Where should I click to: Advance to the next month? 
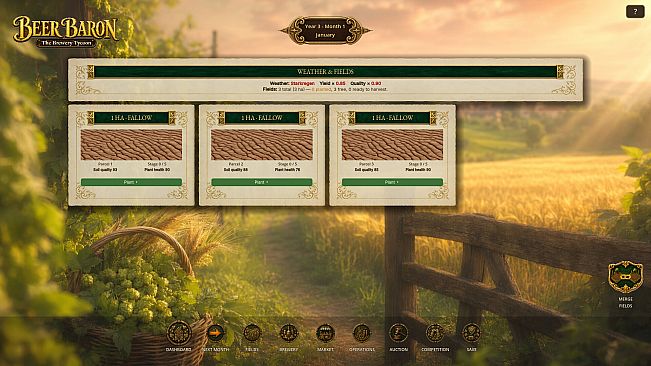tap(215, 333)
